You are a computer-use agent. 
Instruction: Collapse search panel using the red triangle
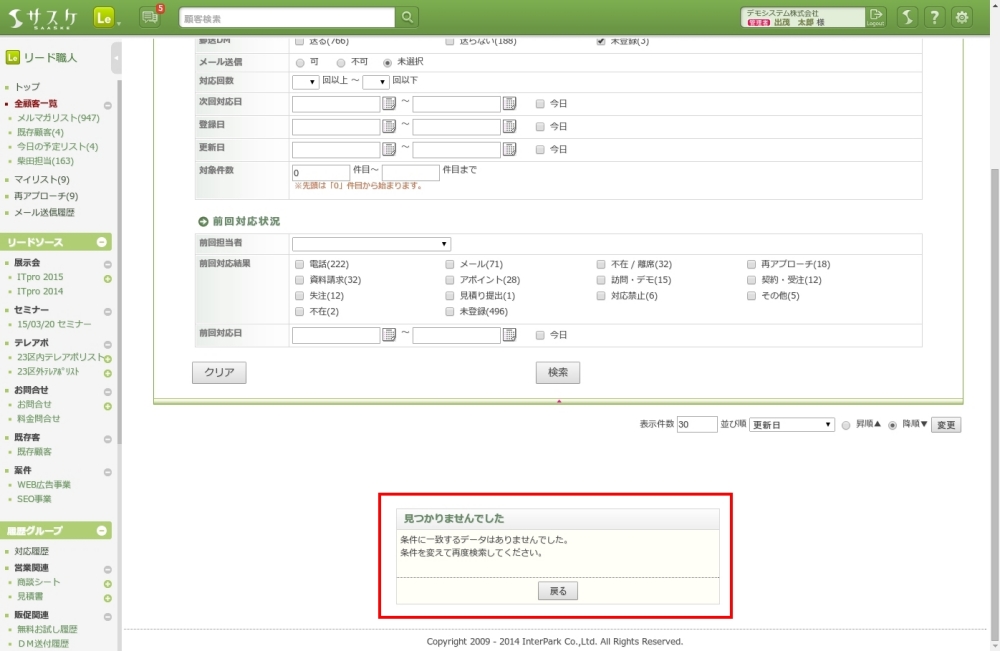coord(559,402)
